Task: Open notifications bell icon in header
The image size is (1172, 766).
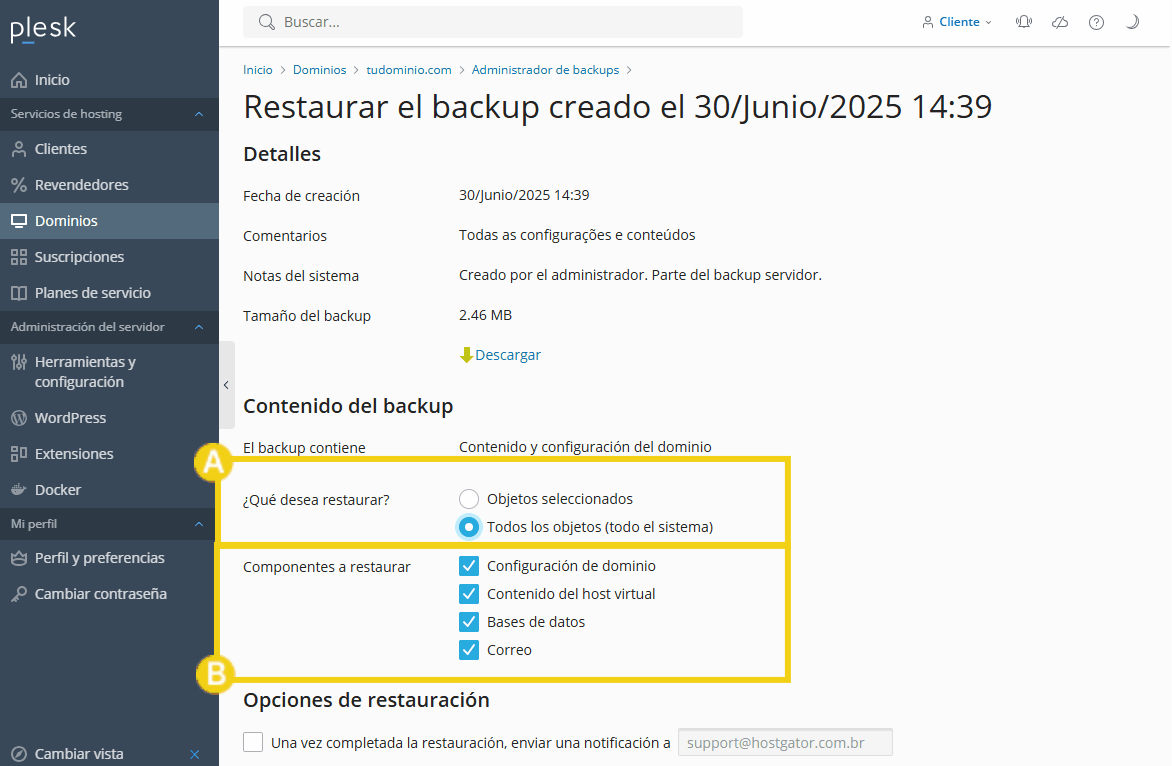Action: 1023,22
